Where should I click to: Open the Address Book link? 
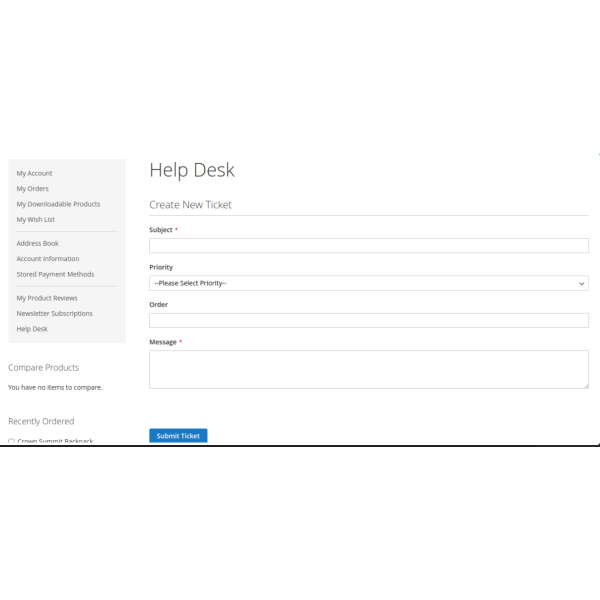37,243
